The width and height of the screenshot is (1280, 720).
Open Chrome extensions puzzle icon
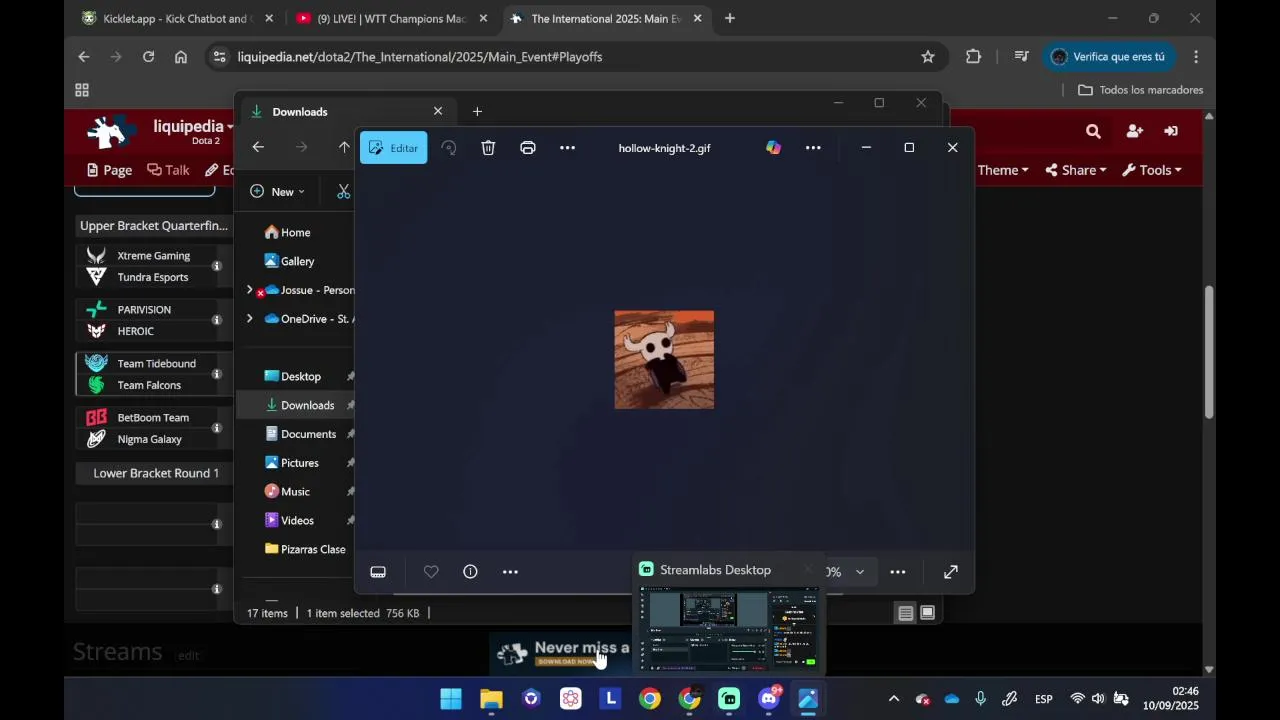[973, 57]
